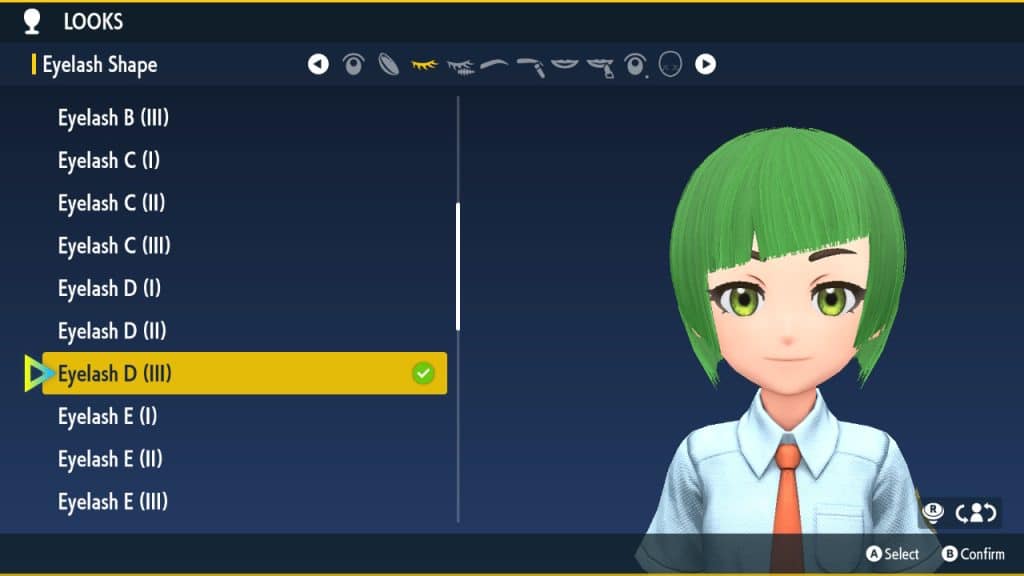The width and height of the screenshot is (1024, 576).
Task: Open the eyelash color mascara icon
Action: 460,67
